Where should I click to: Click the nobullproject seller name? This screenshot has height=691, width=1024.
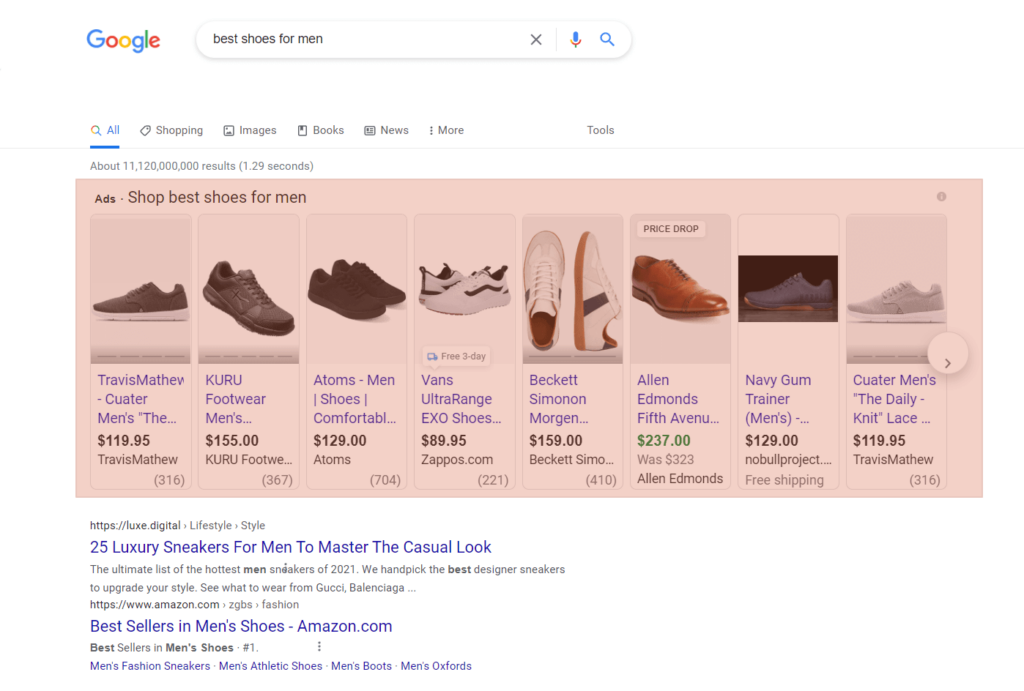788,460
